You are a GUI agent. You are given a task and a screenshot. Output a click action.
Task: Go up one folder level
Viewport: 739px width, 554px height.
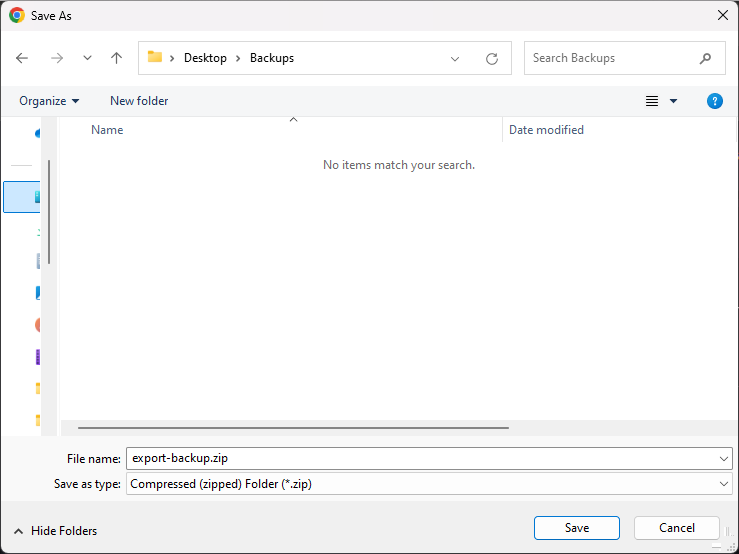tap(116, 58)
